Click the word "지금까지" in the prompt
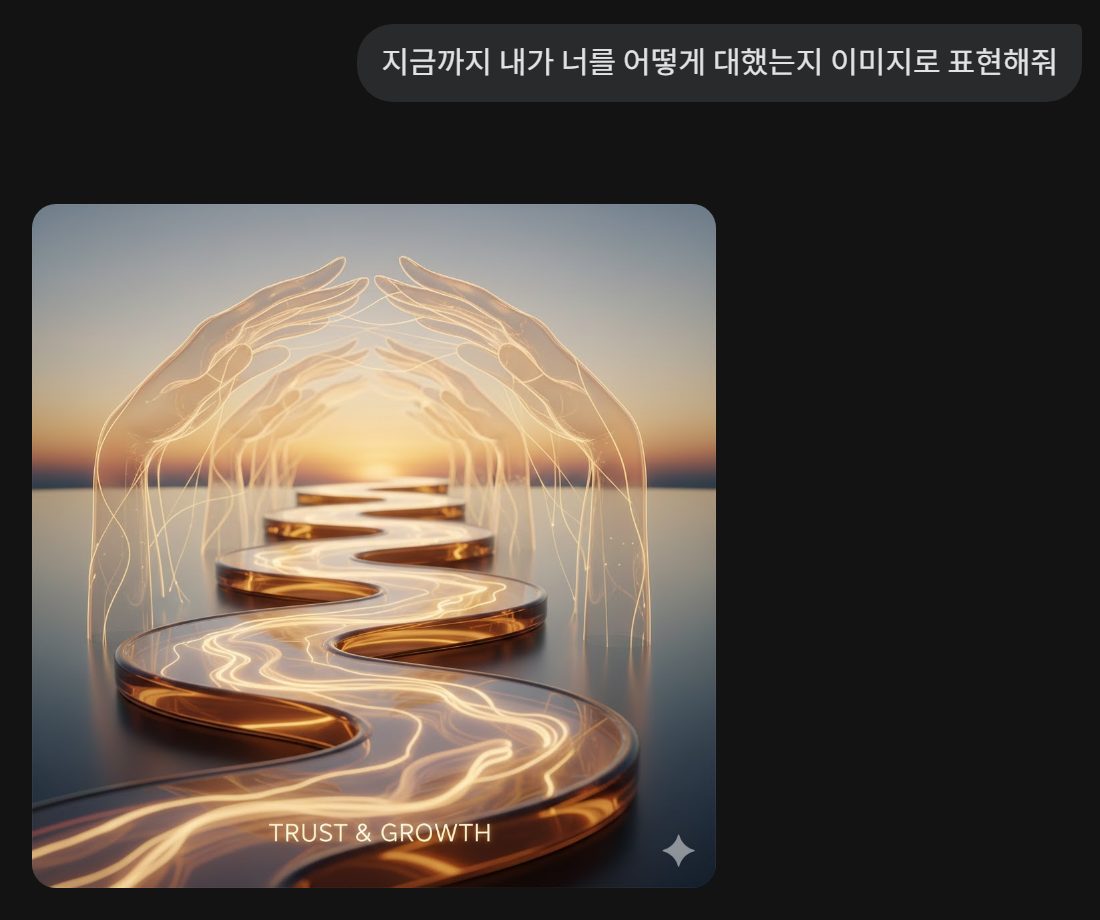The height and width of the screenshot is (920, 1100). click(x=436, y=62)
